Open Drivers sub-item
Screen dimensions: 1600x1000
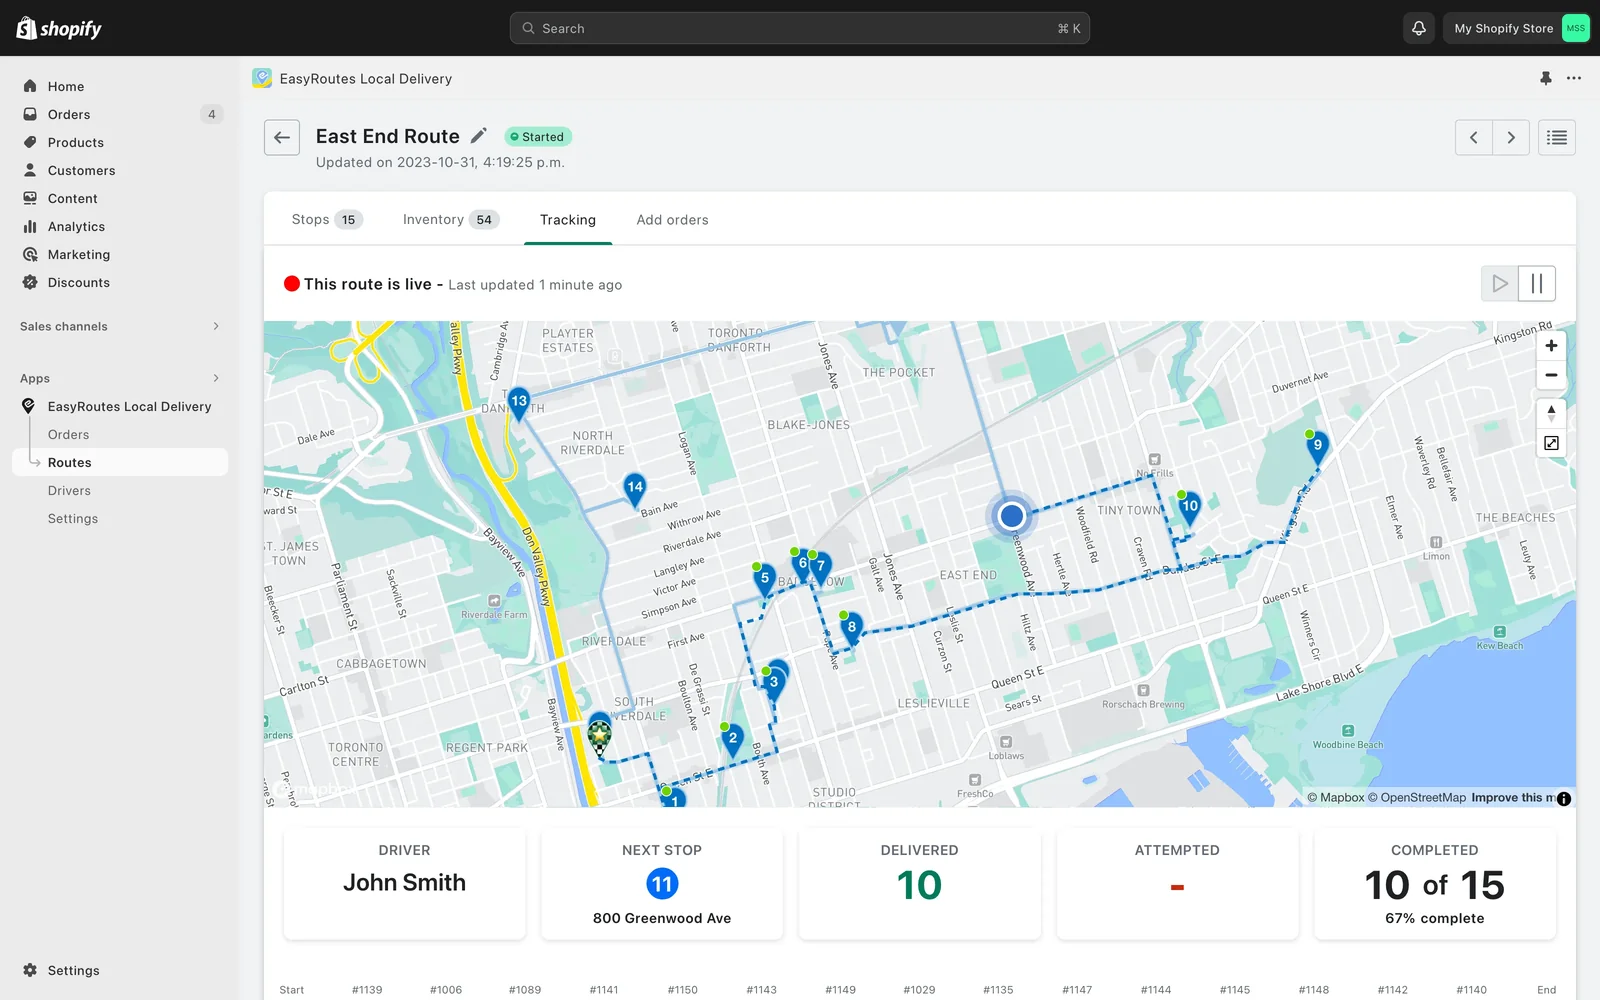69,490
